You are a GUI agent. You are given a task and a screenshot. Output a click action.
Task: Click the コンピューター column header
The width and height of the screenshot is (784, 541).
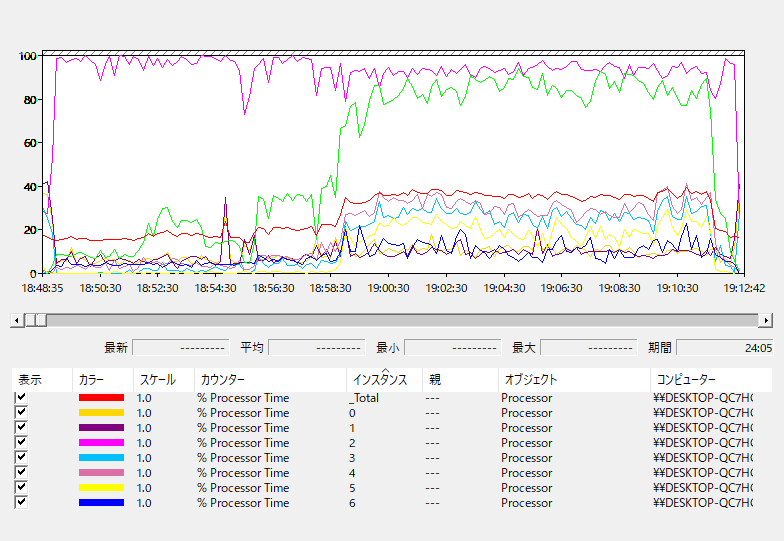click(x=686, y=380)
